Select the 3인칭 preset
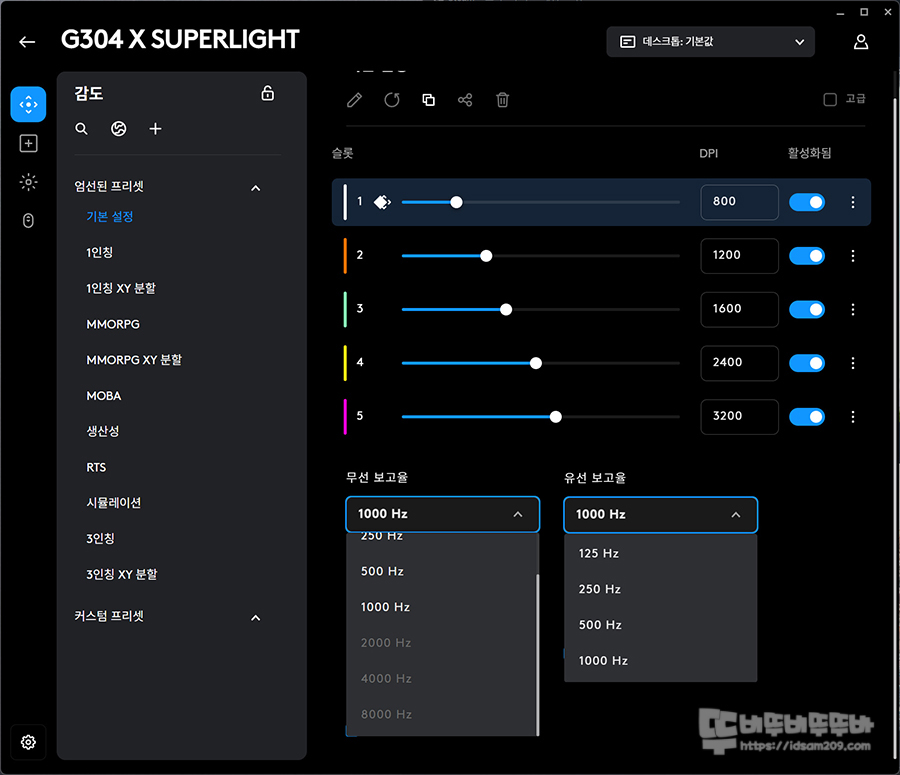900x775 pixels. (100, 538)
